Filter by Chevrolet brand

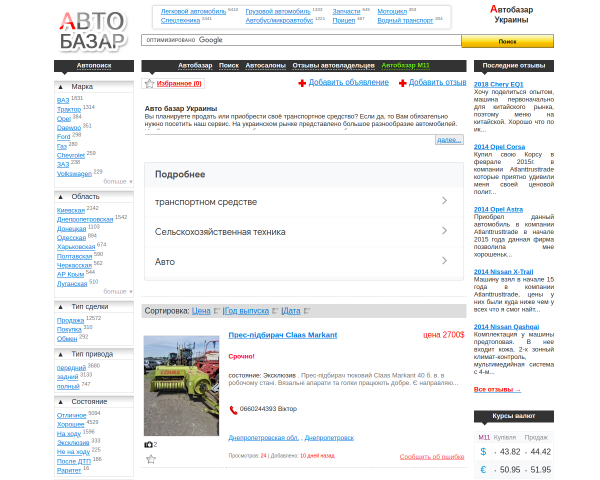pyautogui.click(x=71, y=155)
